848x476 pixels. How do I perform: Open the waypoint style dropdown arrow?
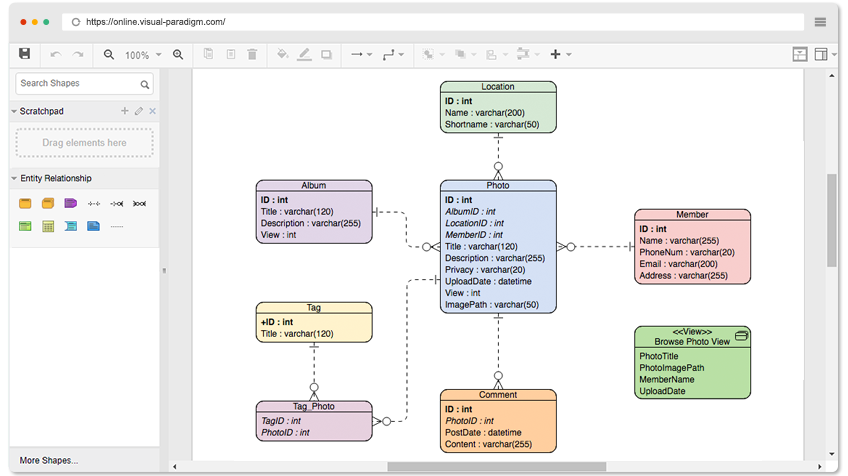[x=401, y=55]
